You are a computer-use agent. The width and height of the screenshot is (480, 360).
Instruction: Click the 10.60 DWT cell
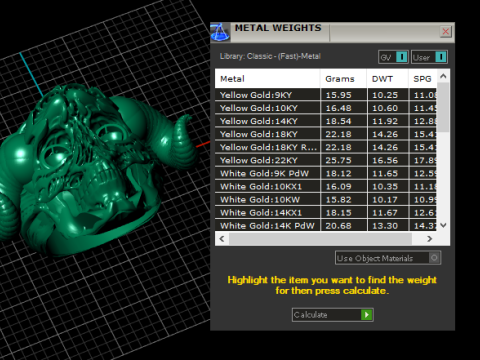coord(388,108)
